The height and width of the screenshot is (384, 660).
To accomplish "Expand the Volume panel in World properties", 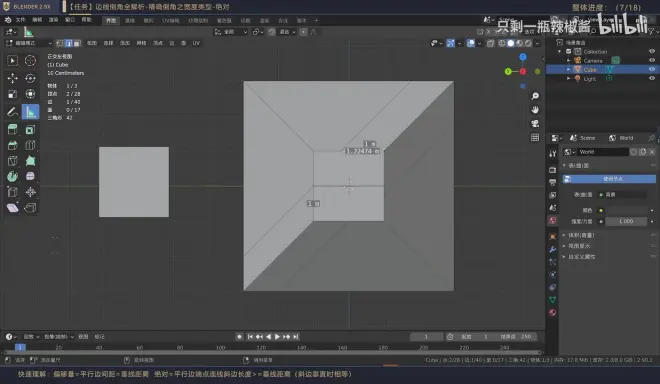I will tap(581, 235).
